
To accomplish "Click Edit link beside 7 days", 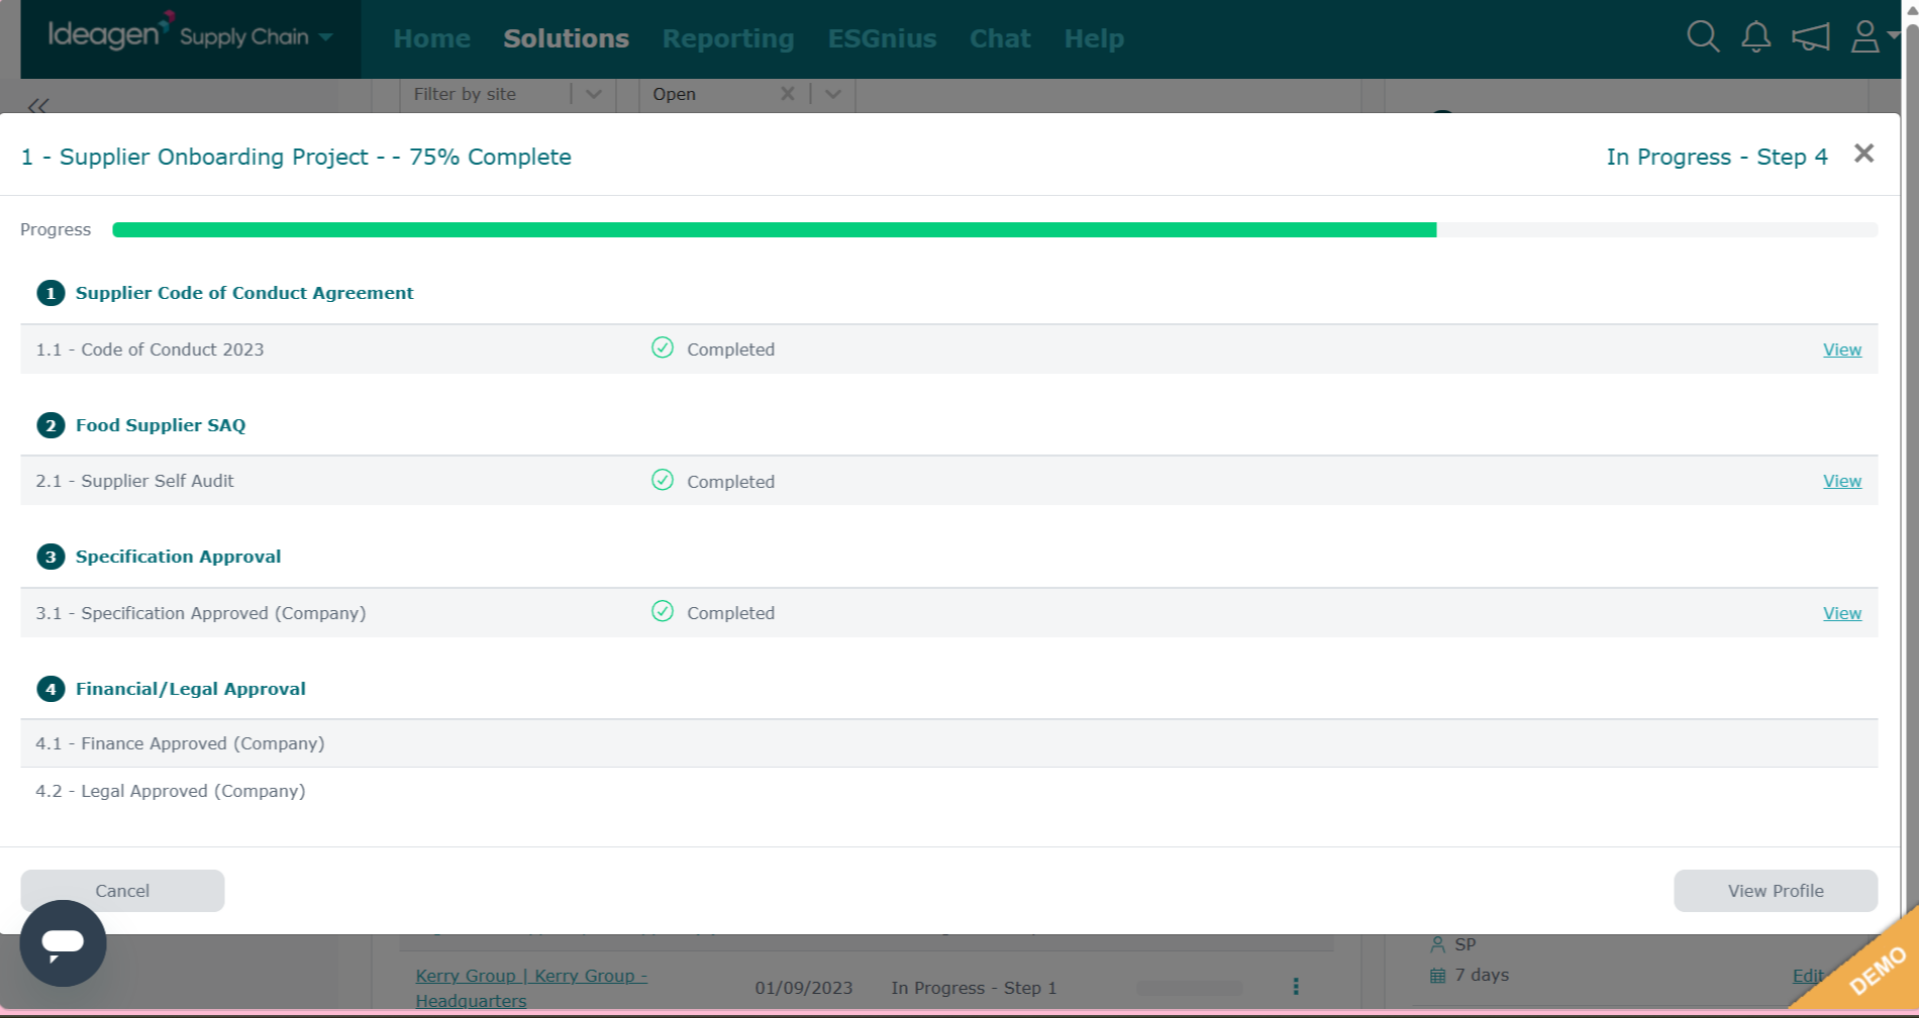I will pyautogui.click(x=1807, y=976).
